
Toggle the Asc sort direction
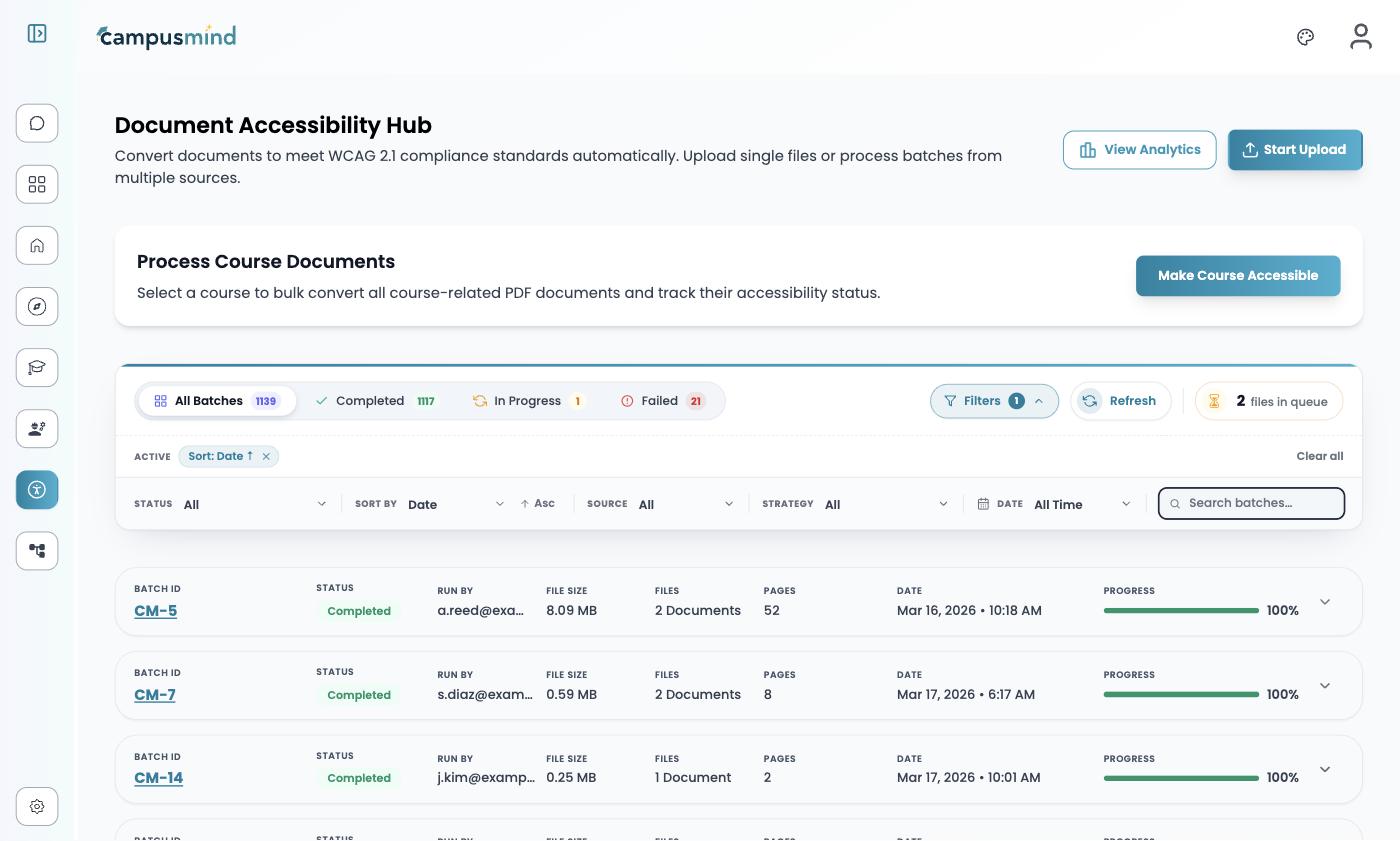pyautogui.click(x=538, y=504)
